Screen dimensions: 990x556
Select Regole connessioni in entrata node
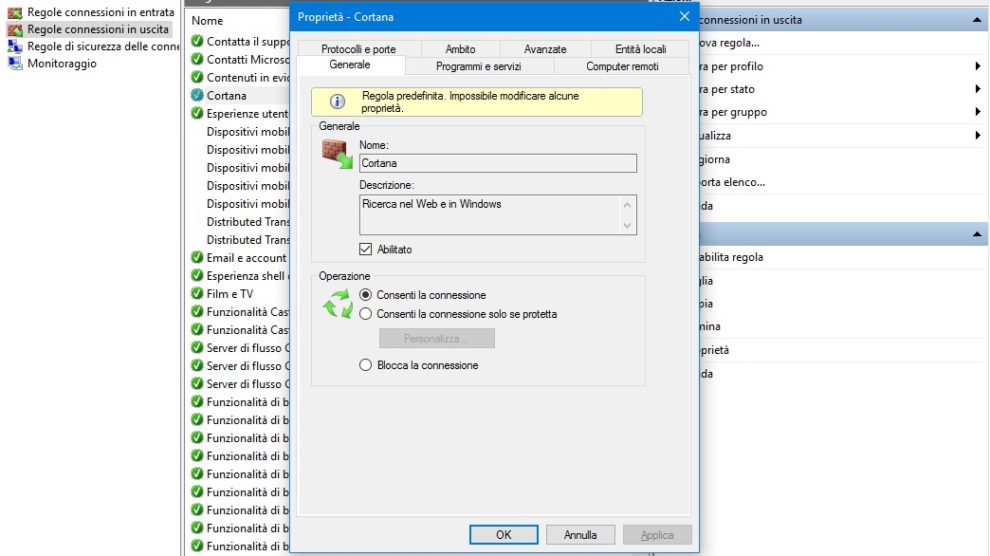click(x=100, y=12)
